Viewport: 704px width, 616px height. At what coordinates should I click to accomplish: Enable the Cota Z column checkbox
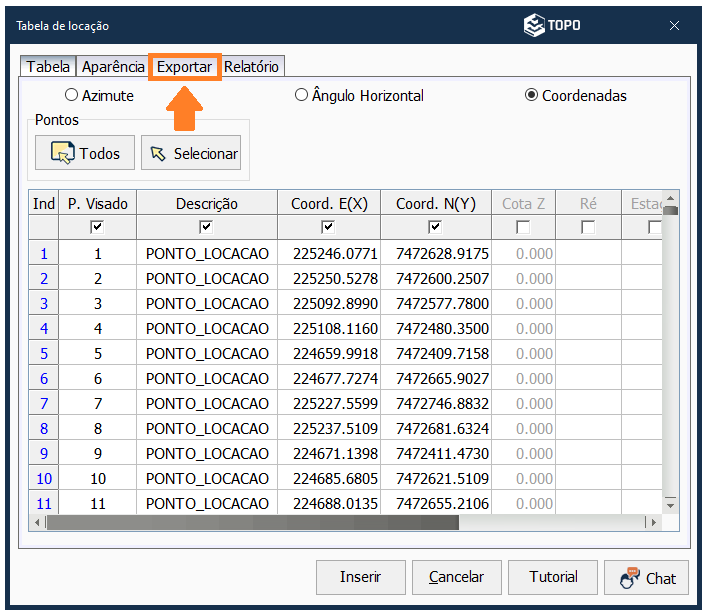[523, 227]
